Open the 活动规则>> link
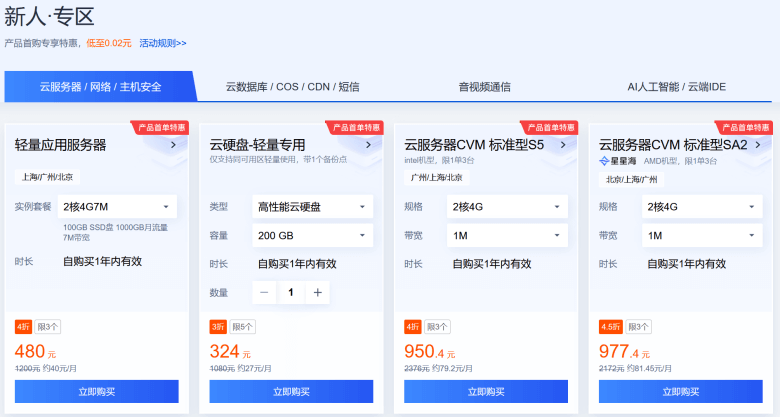 pyautogui.click(x=163, y=44)
